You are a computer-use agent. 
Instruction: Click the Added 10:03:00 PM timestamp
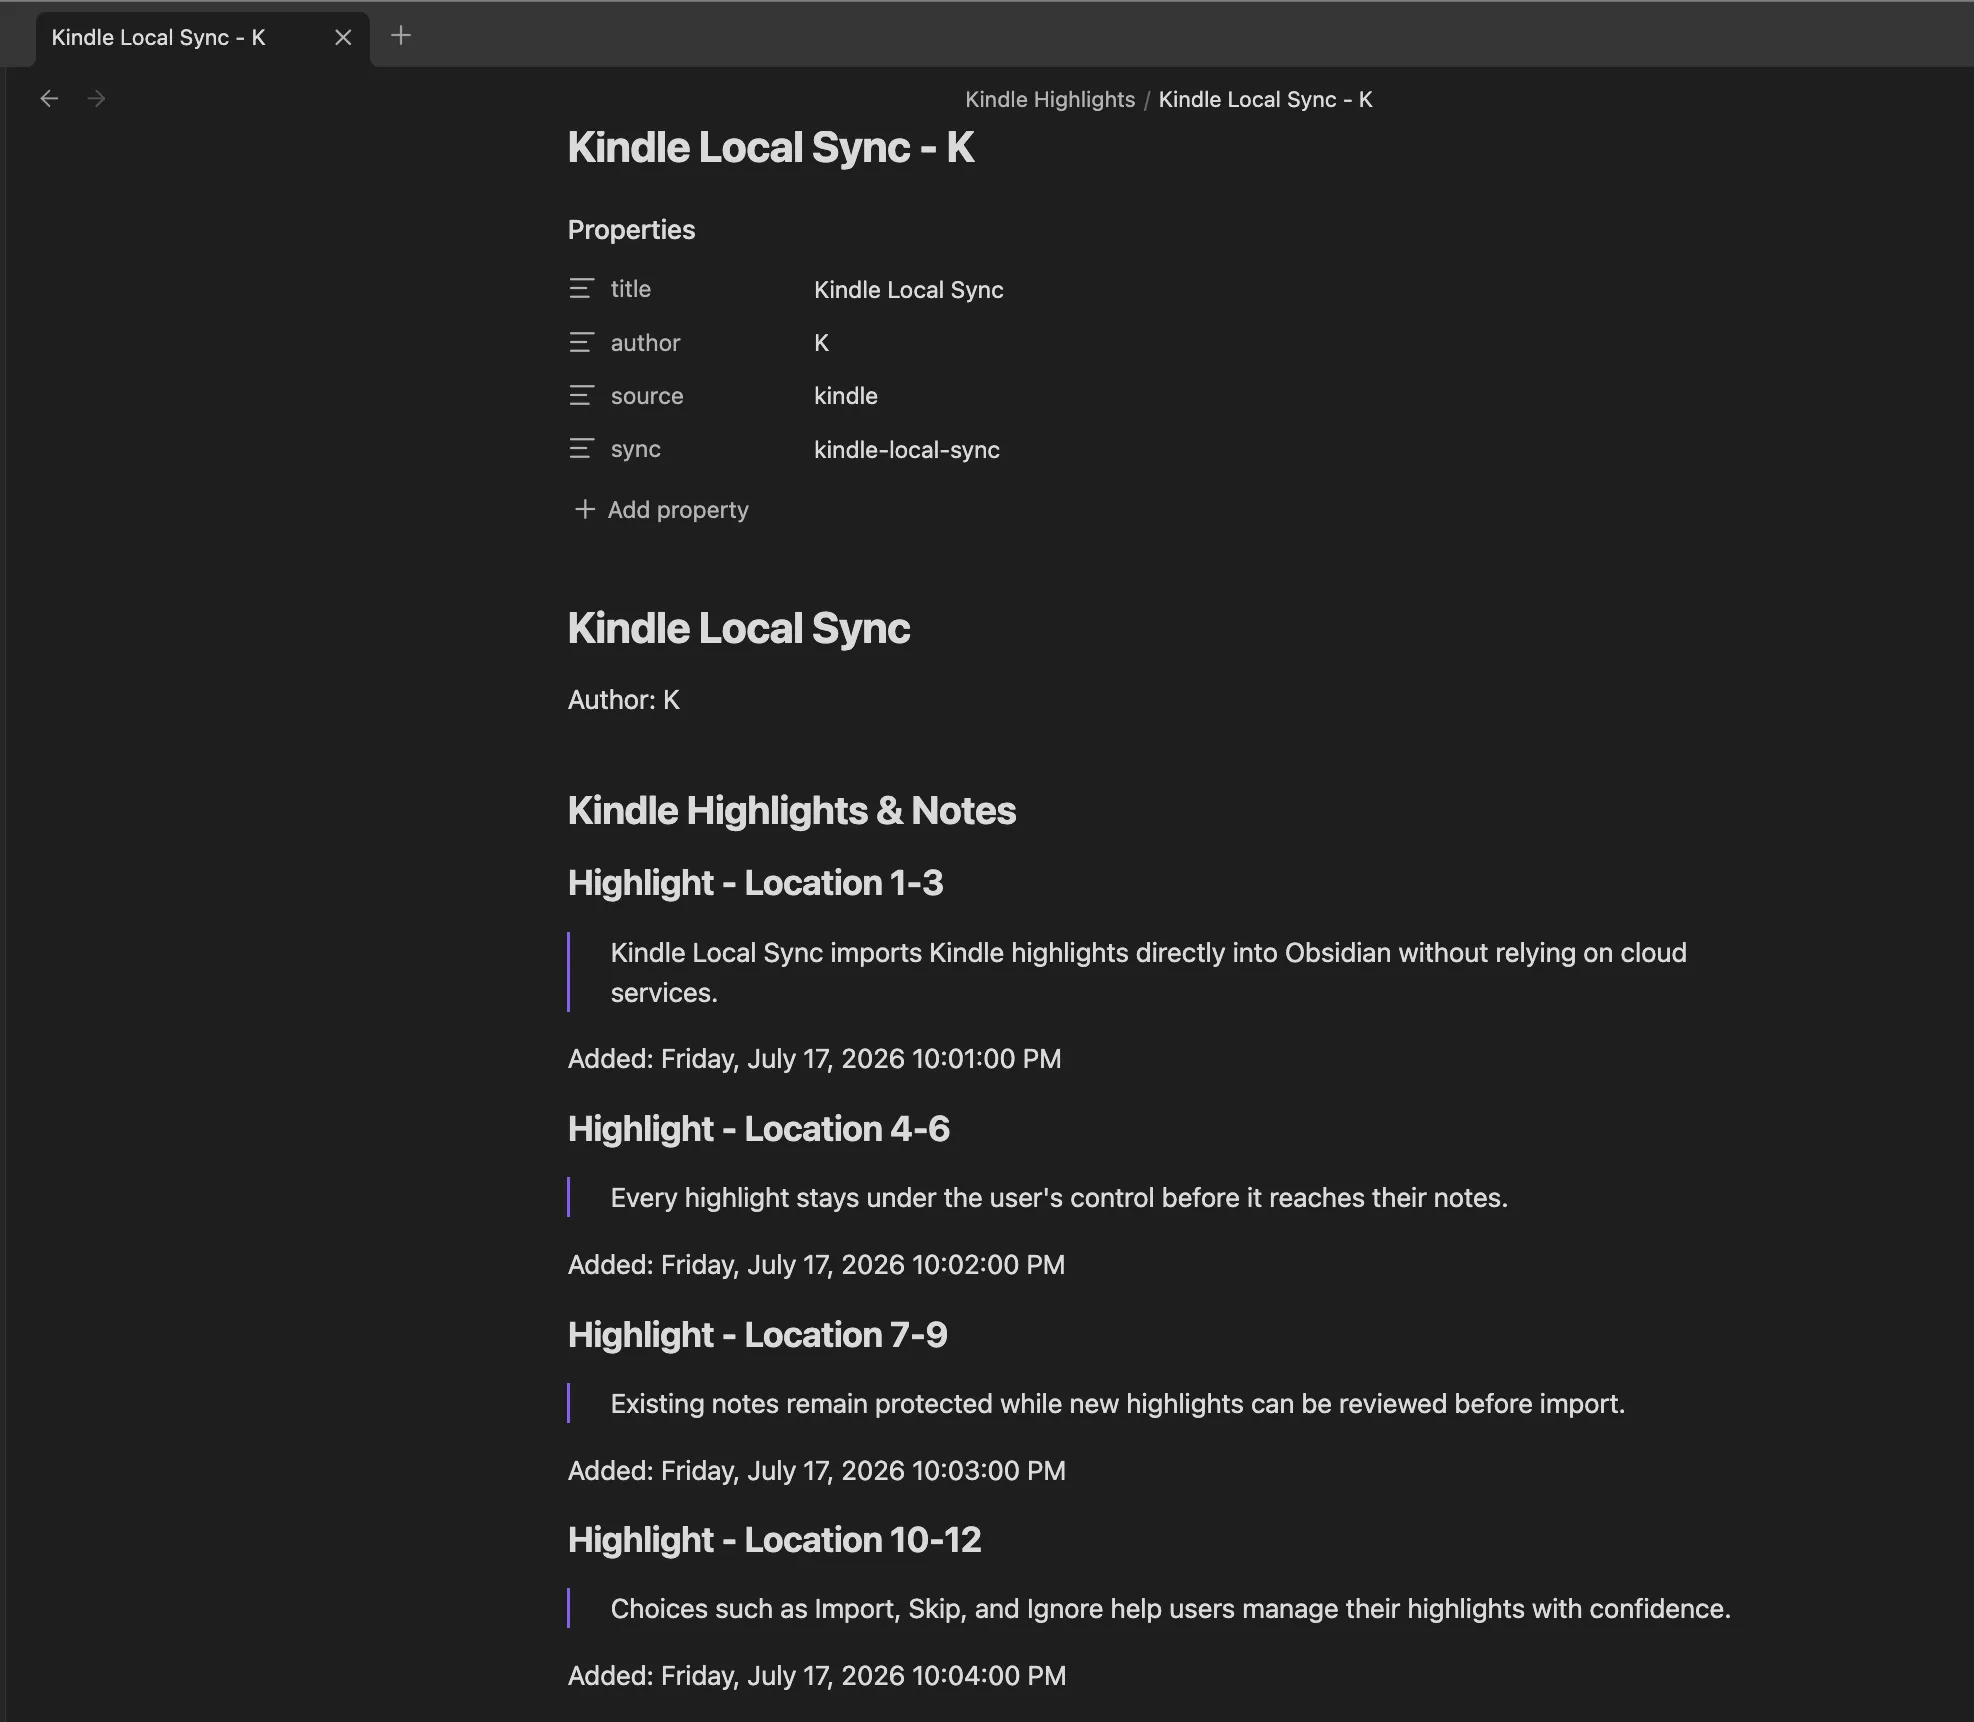pos(817,1471)
